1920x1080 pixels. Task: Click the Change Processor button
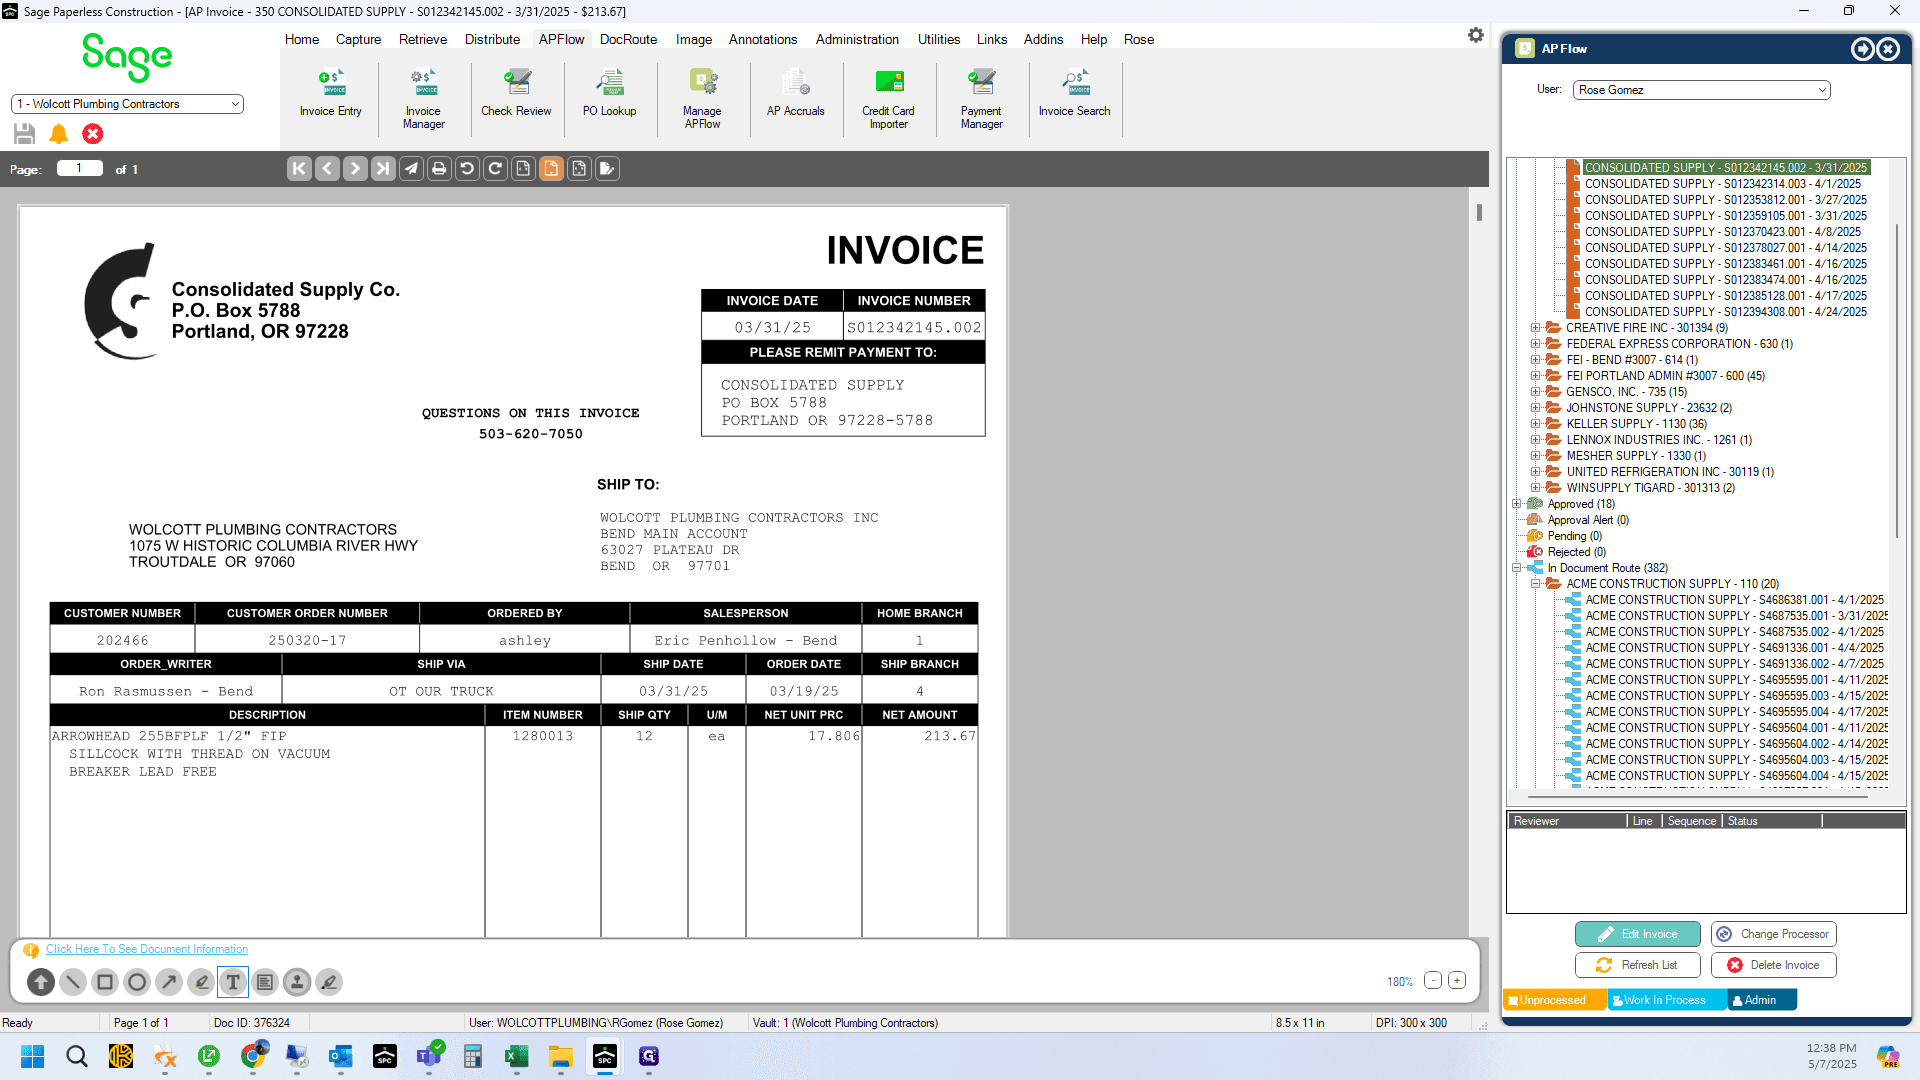(1774, 934)
